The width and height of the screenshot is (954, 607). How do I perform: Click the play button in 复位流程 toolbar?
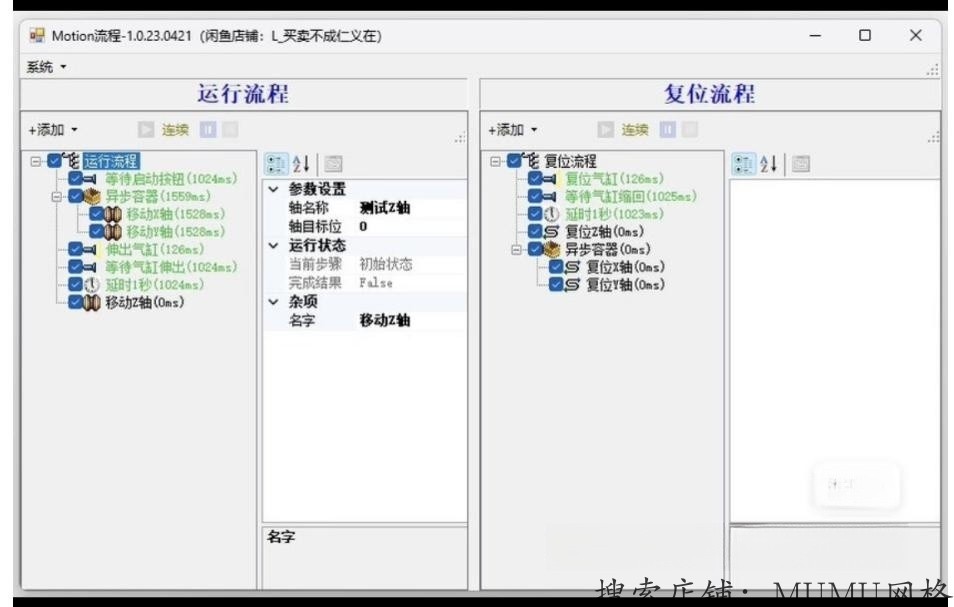tap(605, 130)
